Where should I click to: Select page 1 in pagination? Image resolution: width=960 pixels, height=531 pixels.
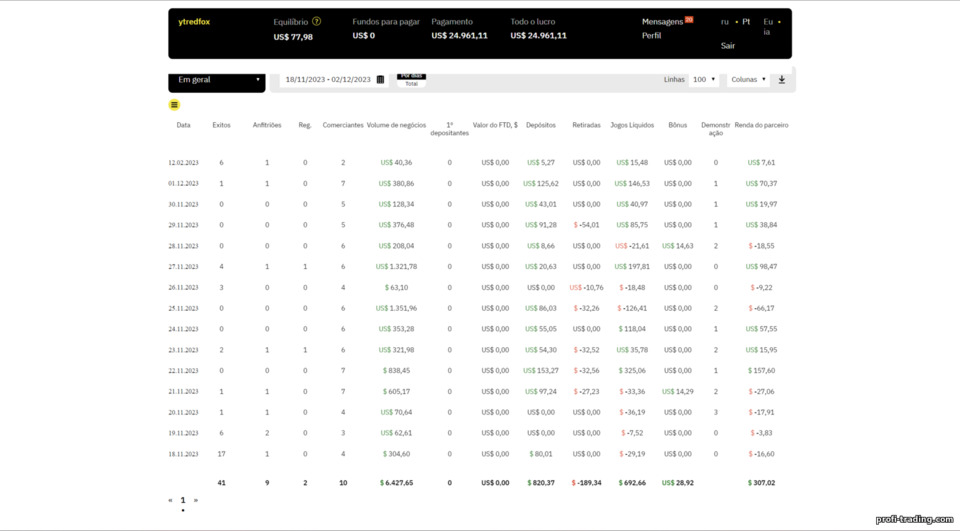pyautogui.click(x=182, y=500)
